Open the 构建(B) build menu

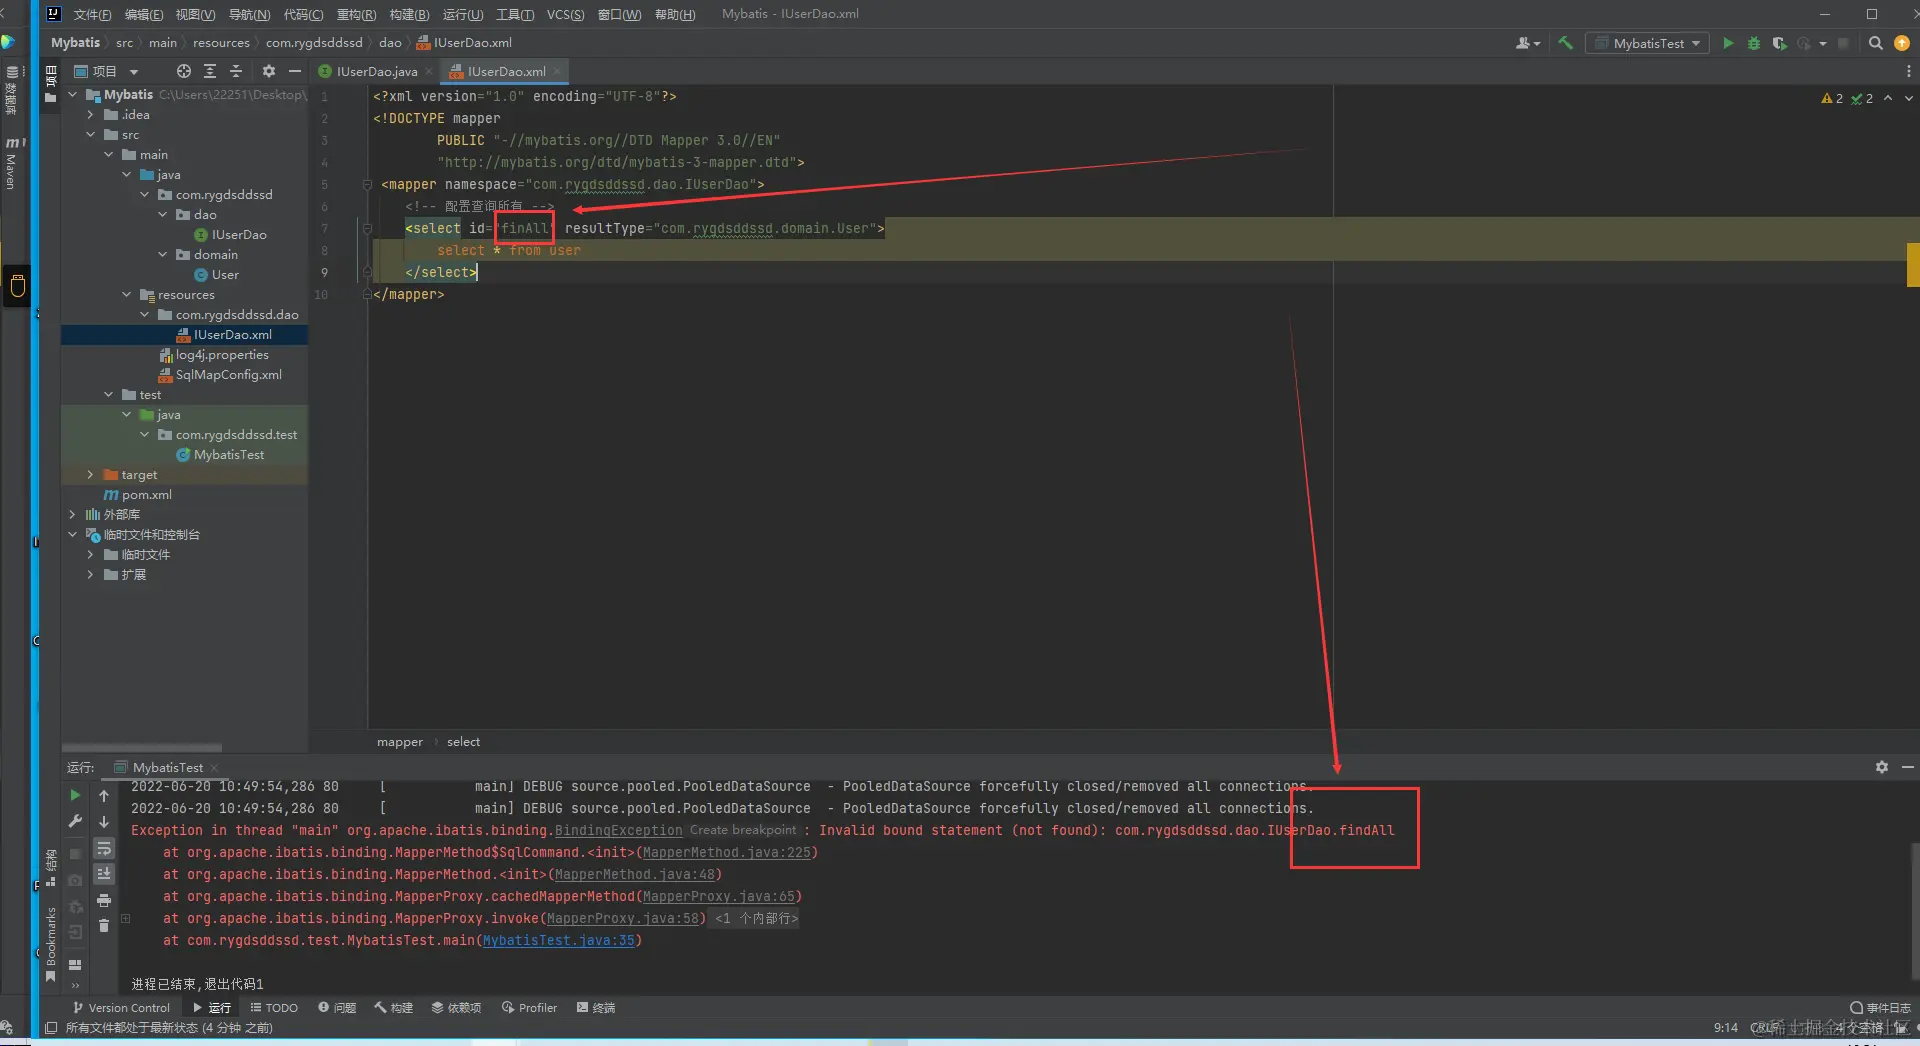[409, 14]
